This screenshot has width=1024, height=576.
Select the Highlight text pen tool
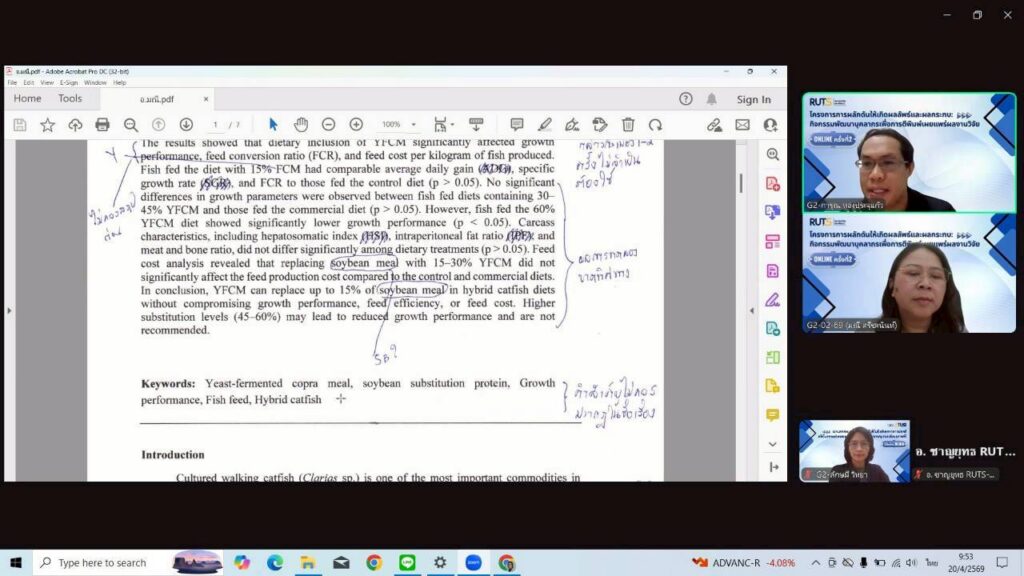545,125
